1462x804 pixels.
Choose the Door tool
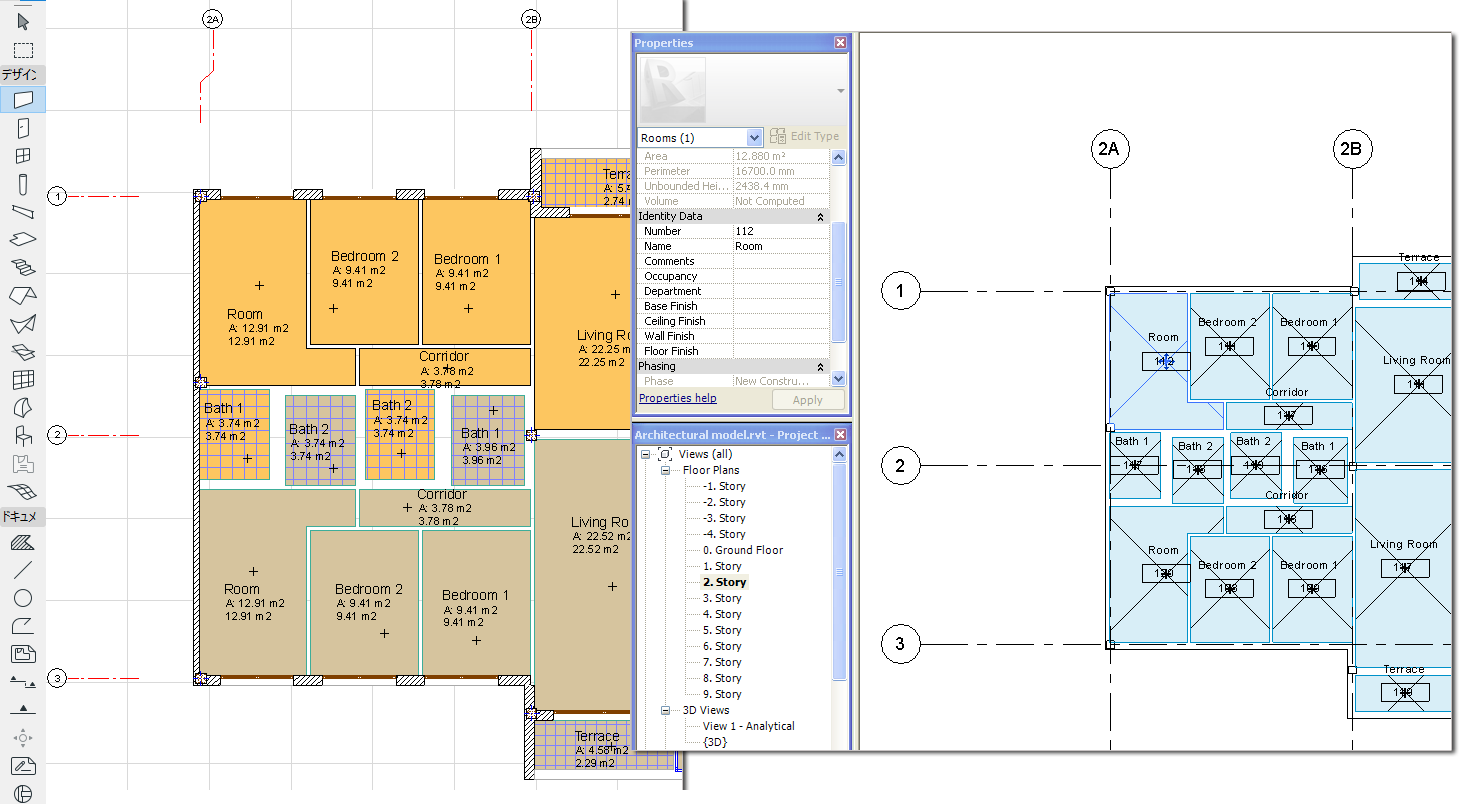pyautogui.click(x=23, y=127)
